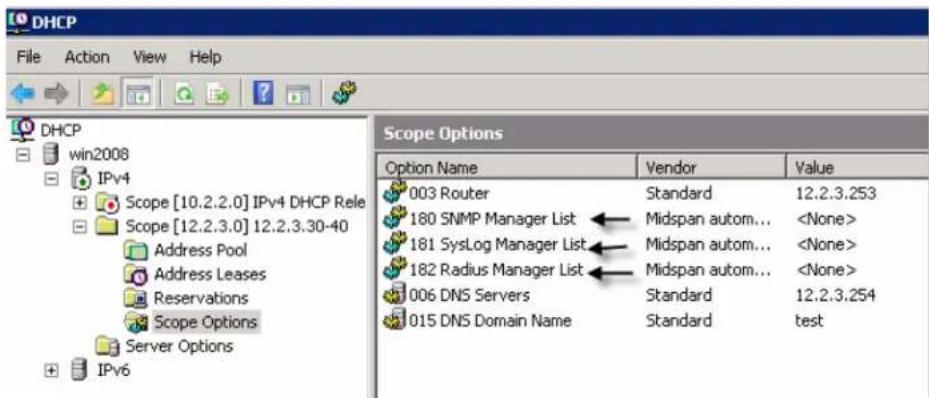Click the Scope 12.2.3.0 folder icon
The image size is (929, 398).
click(x=107, y=226)
